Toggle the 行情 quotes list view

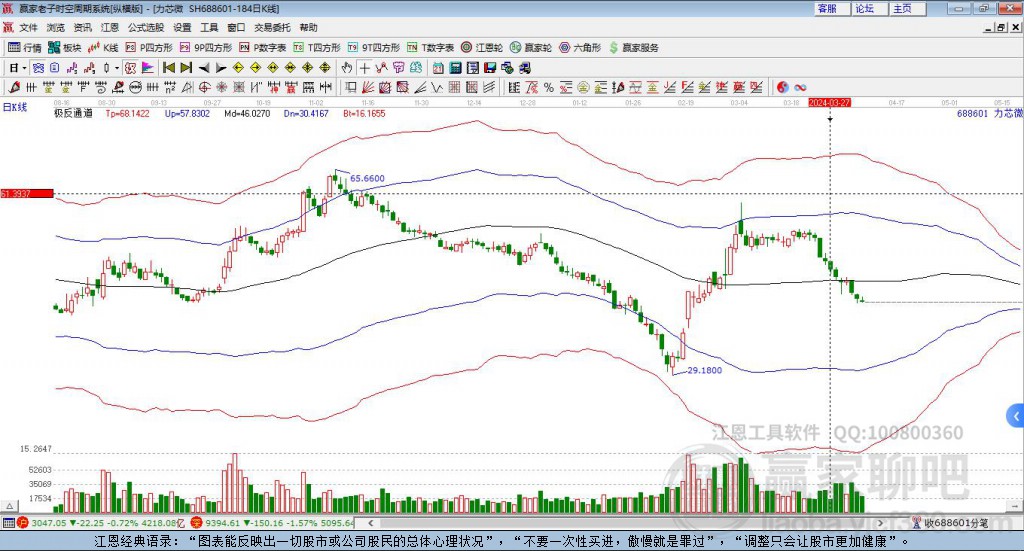pyautogui.click(x=25, y=48)
